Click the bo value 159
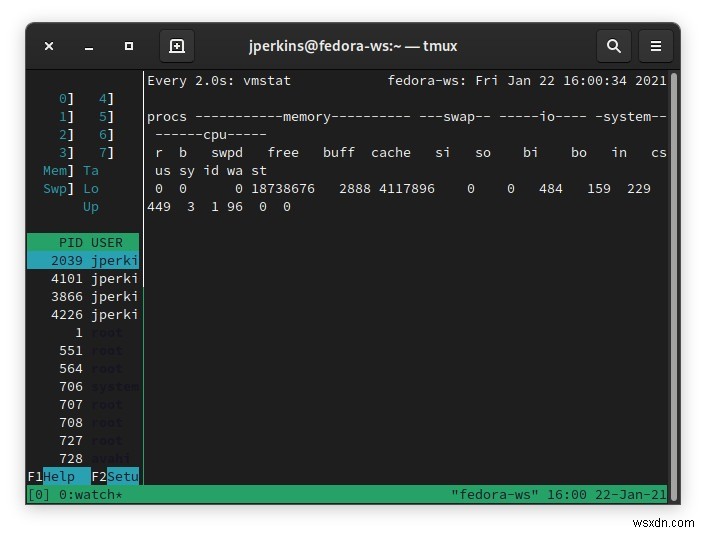This screenshot has width=706, height=533. [599, 189]
